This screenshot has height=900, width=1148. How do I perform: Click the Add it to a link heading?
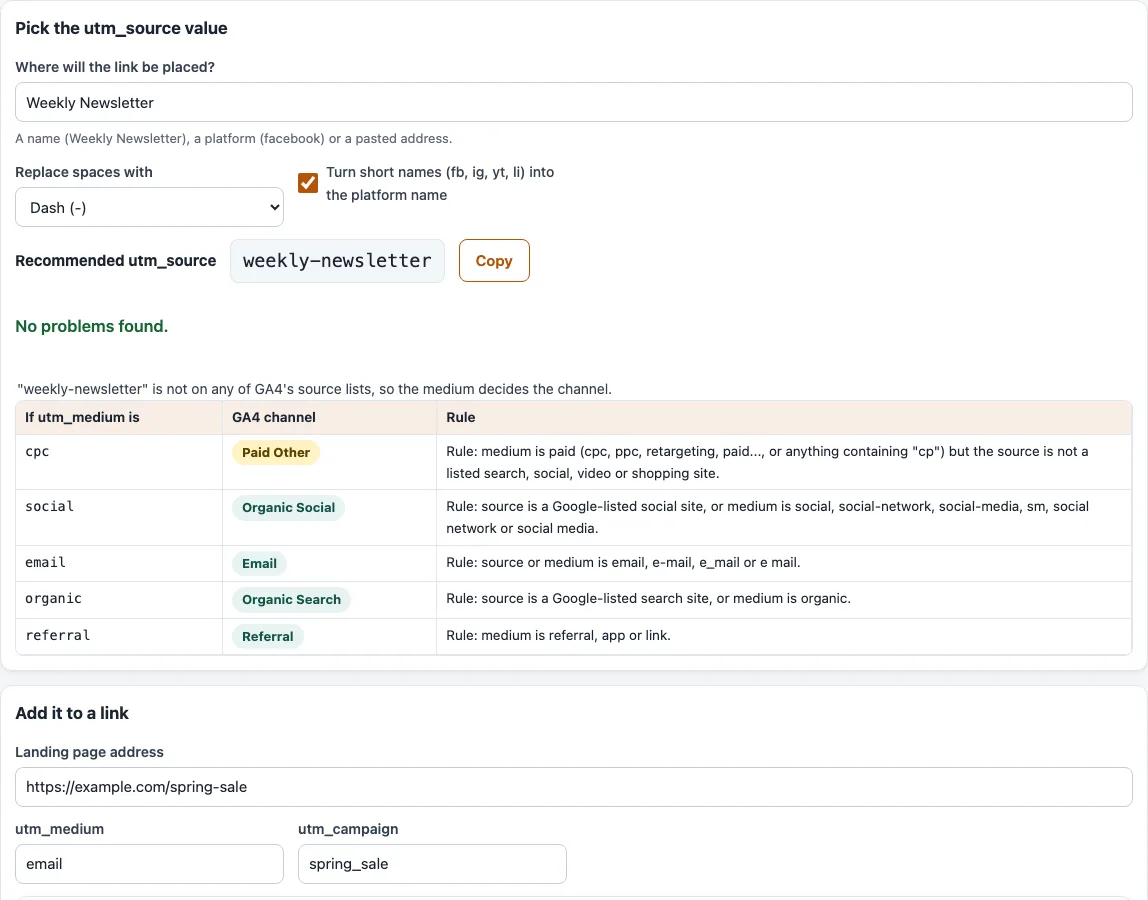72,713
